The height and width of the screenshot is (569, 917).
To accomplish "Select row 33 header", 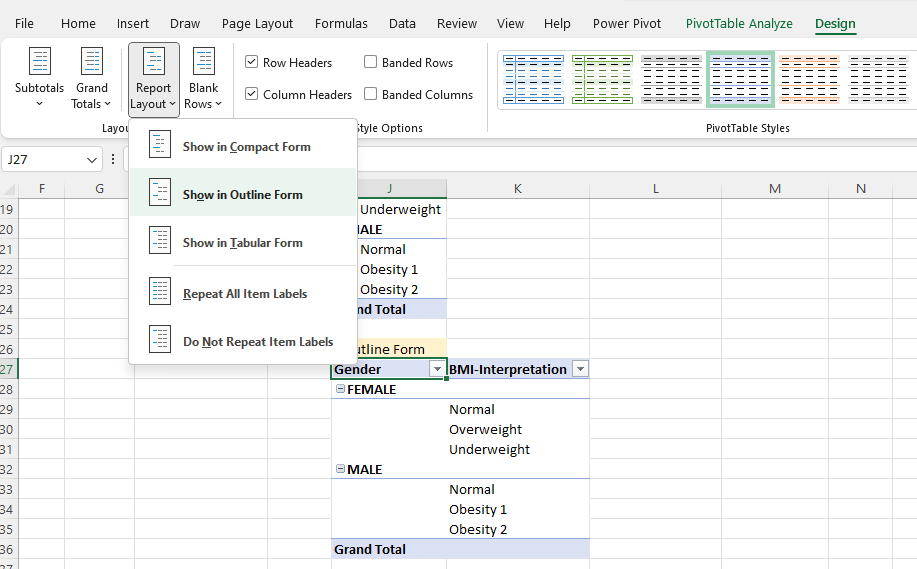I will click(8, 489).
